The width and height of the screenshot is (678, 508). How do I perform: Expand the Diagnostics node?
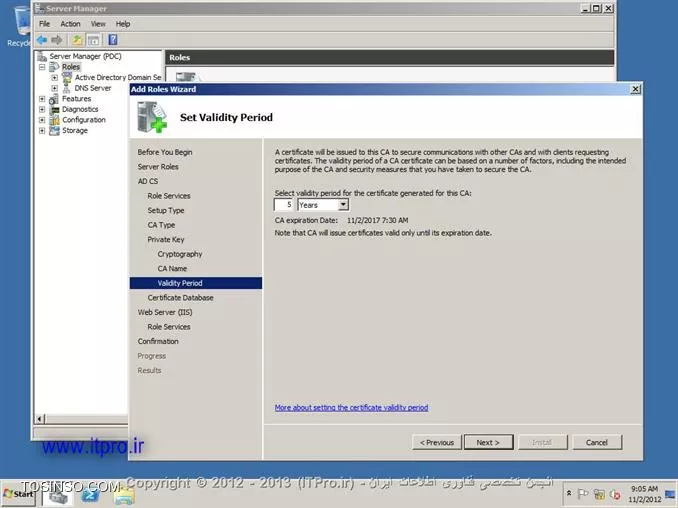click(x=42, y=109)
